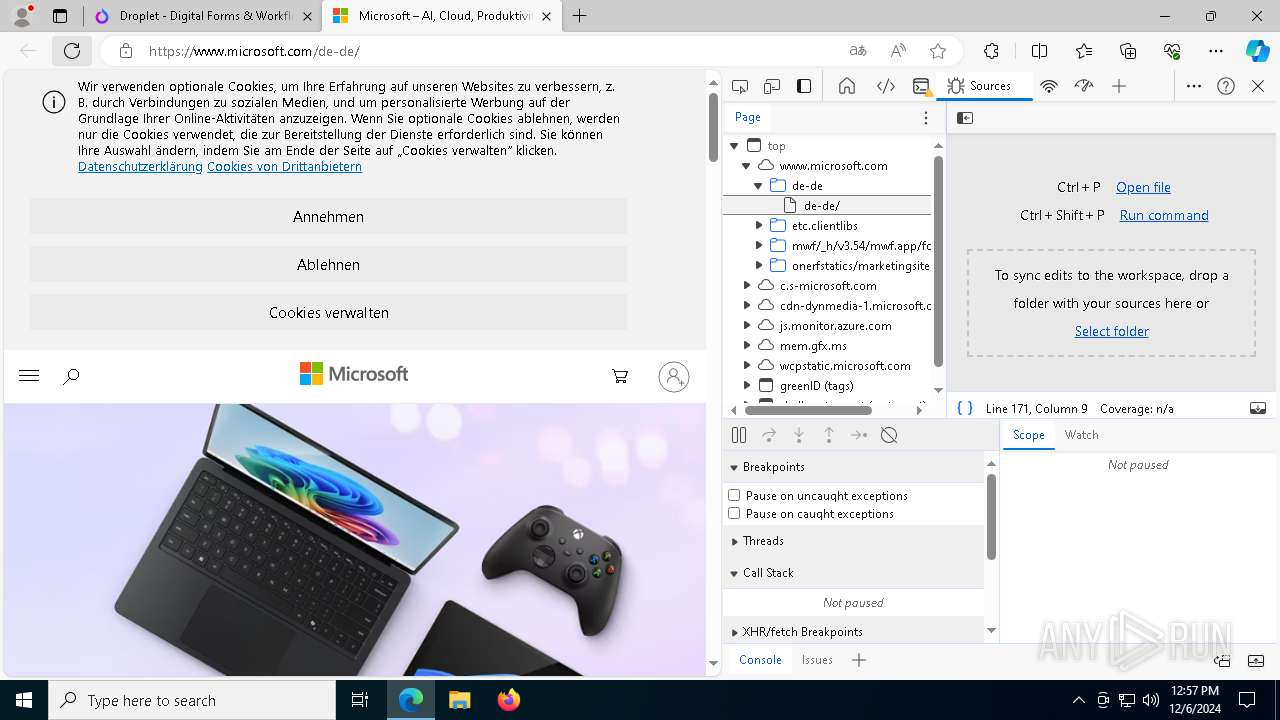Open File Explorer from taskbar
1280x720 pixels.
click(459, 700)
